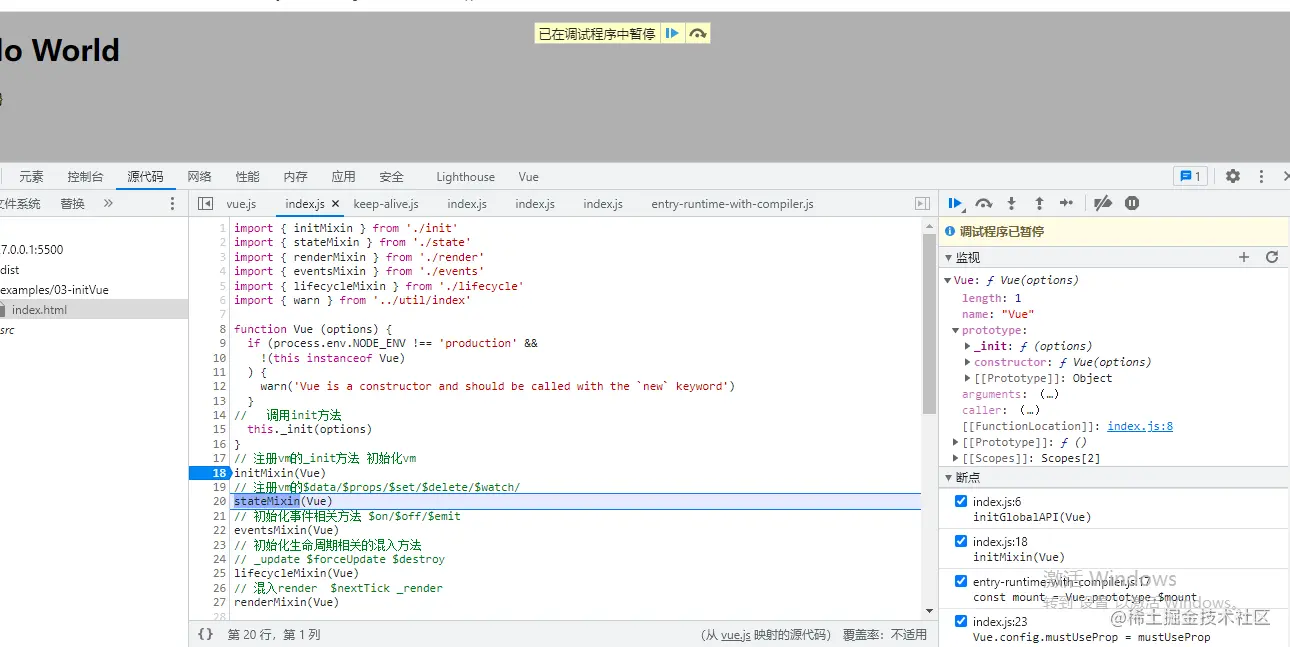Select index.html in file tree
This screenshot has height=647, width=1290.
coord(94,310)
